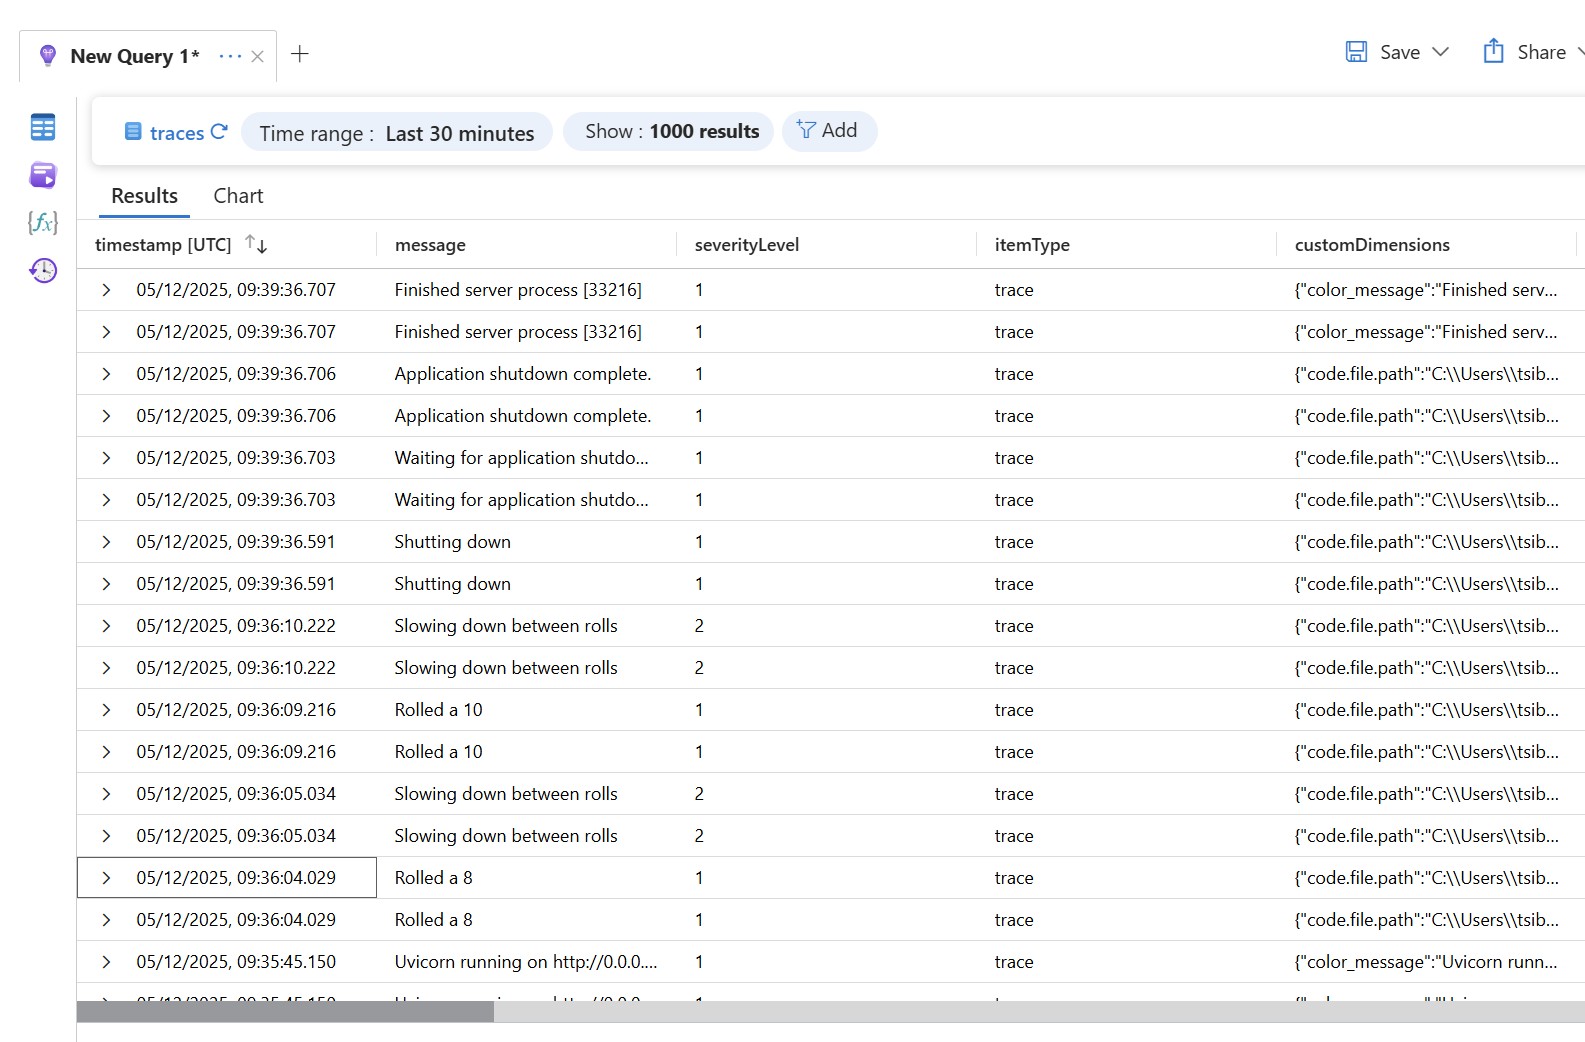Click the lightbulb icon on New Query tab
The width and height of the screenshot is (1585, 1042).
click(47, 56)
